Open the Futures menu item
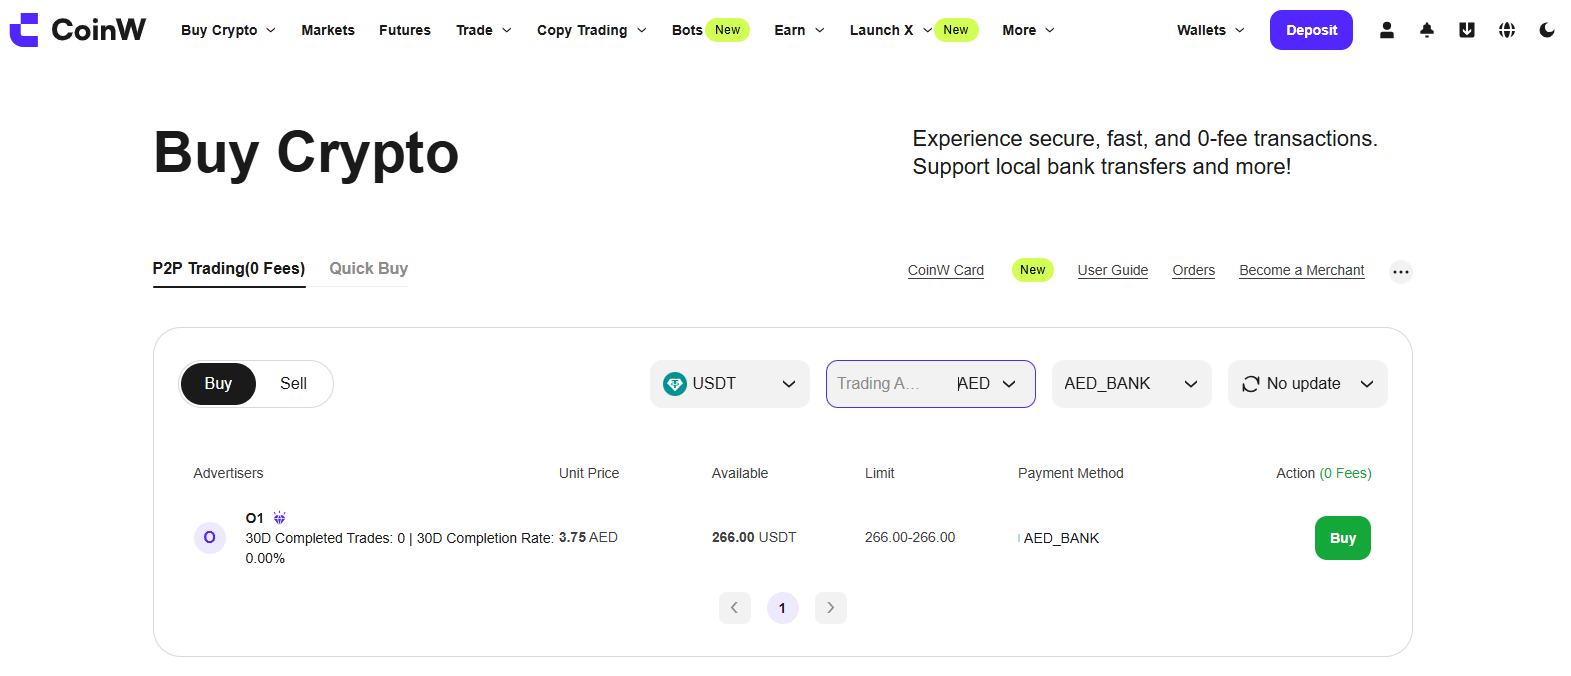Viewport: 1571px width, 676px height. click(x=404, y=30)
